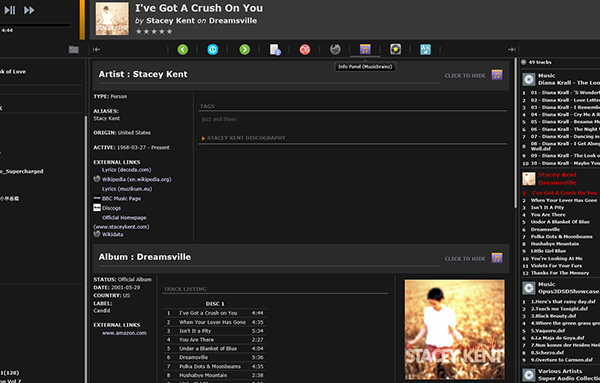The image size is (600, 383).
Task: Click the info panel vertical scrollbar
Action: coord(515,134)
